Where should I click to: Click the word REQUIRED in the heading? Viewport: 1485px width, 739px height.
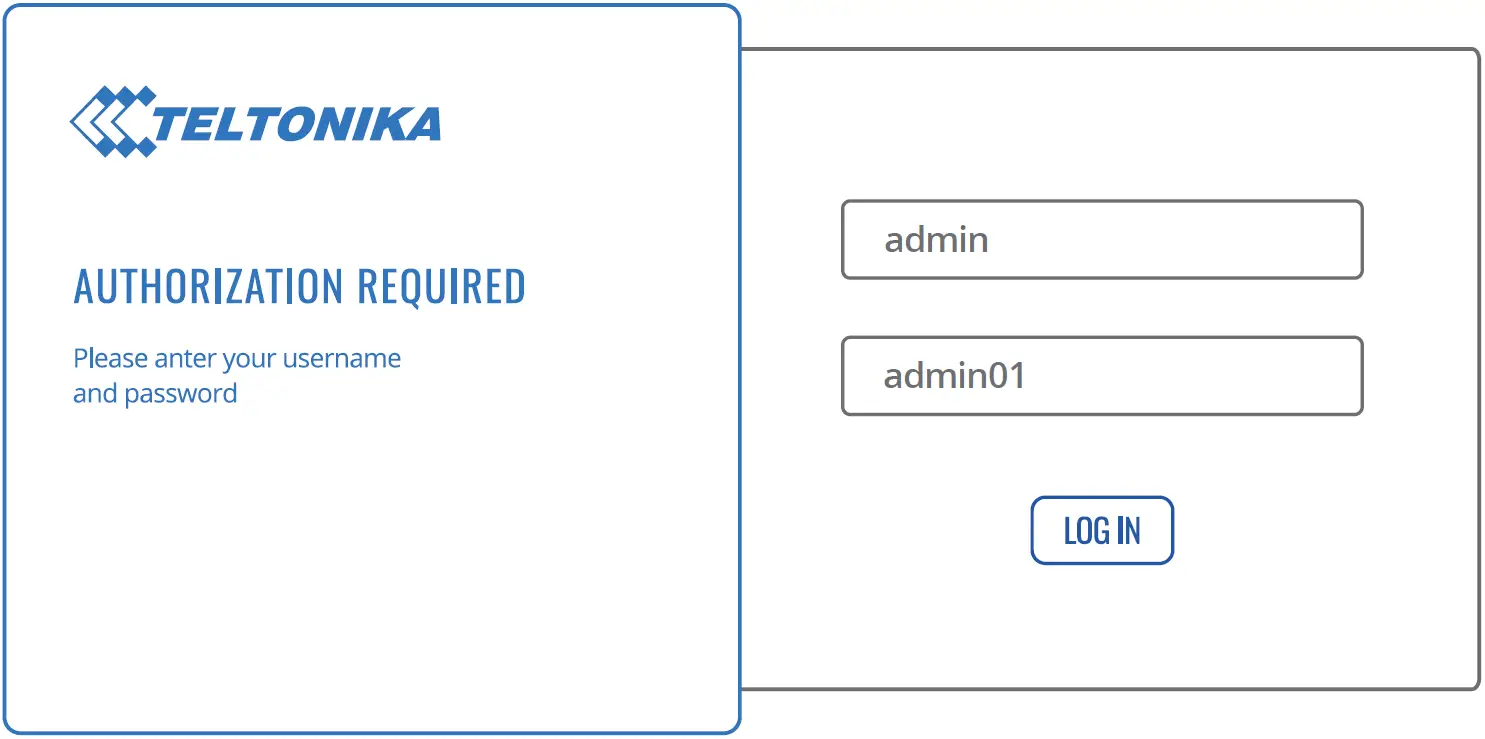click(x=441, y=287)
